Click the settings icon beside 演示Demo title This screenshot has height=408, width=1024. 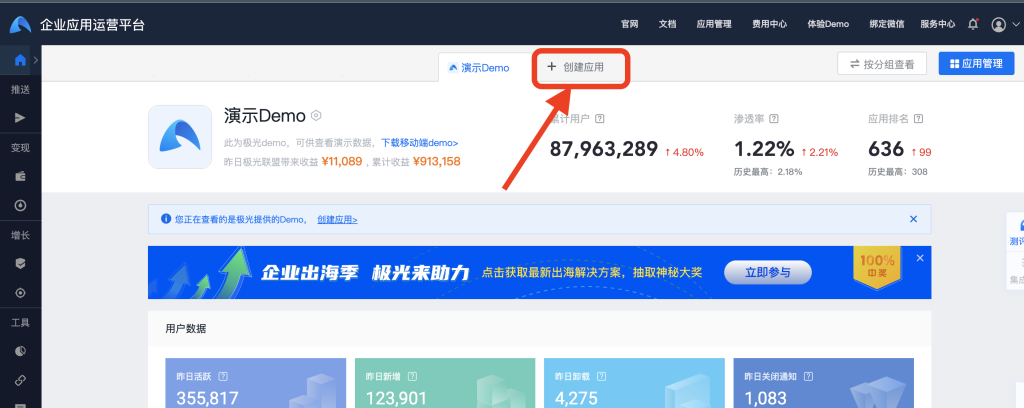click(x=316, y=116)
